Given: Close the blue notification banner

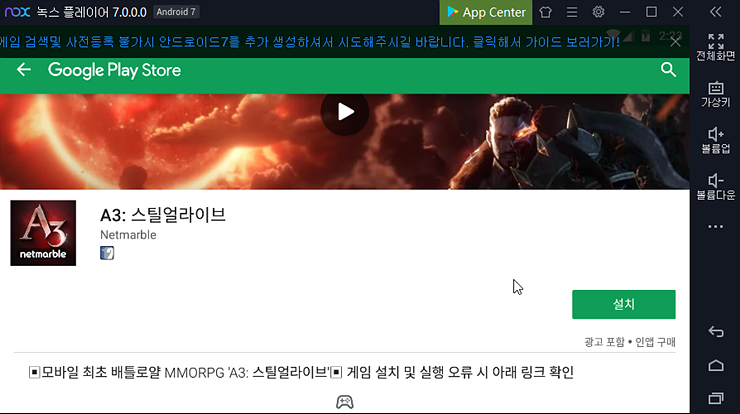Looking at the screenshot, I should pyautogui.click(x=675, y=42).
